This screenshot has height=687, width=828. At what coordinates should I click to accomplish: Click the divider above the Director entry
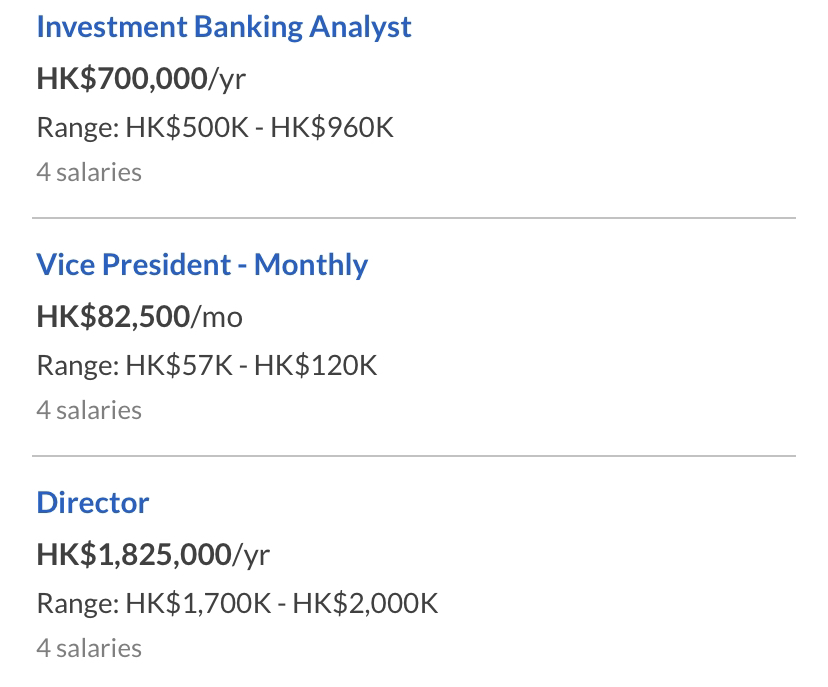414,456
